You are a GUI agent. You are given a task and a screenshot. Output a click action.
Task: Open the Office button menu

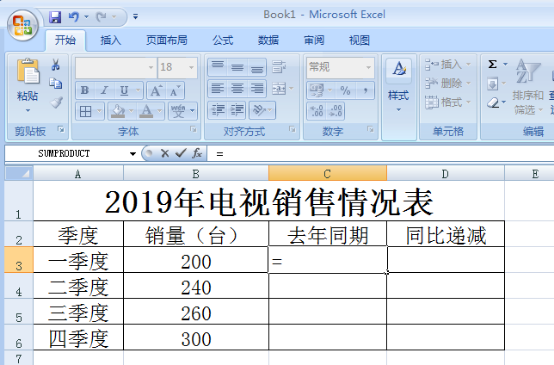[x=23, y=25]
